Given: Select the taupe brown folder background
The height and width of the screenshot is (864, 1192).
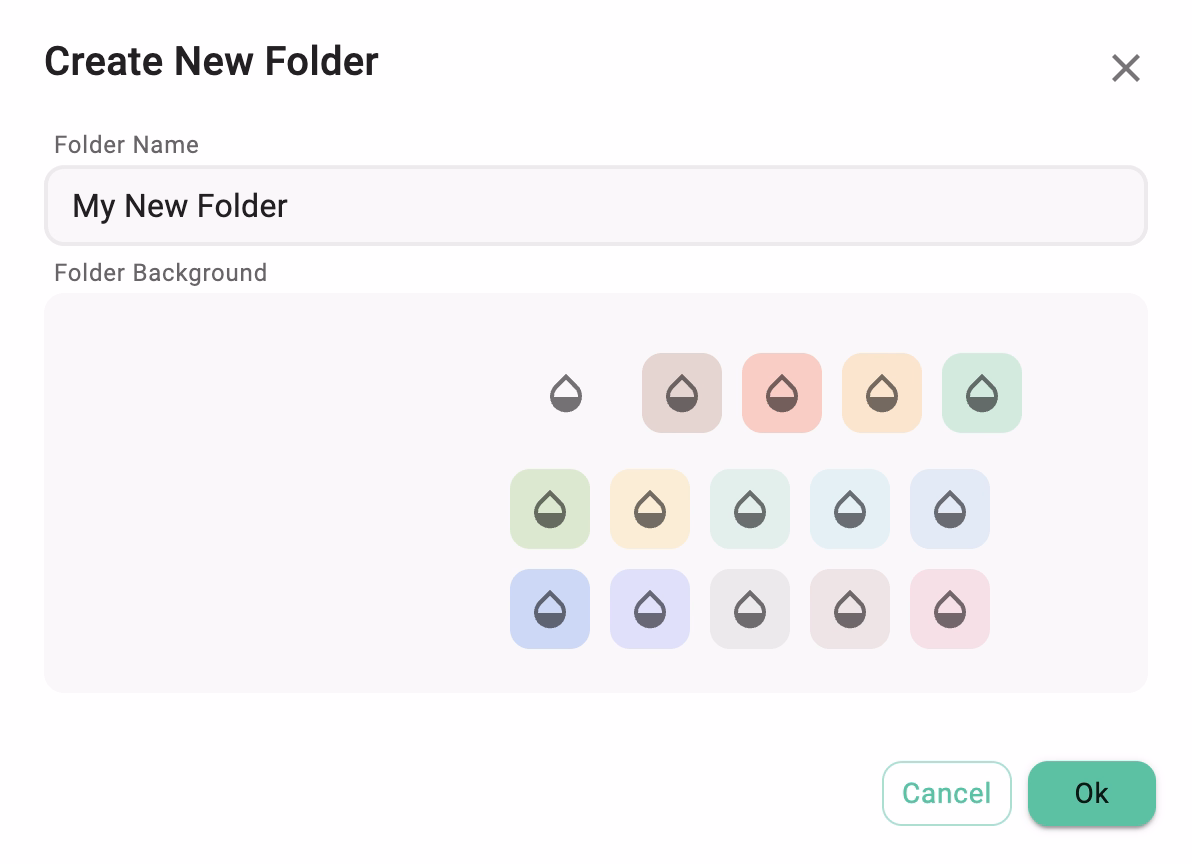Looking at the screenshot, I should coord(682,393).
